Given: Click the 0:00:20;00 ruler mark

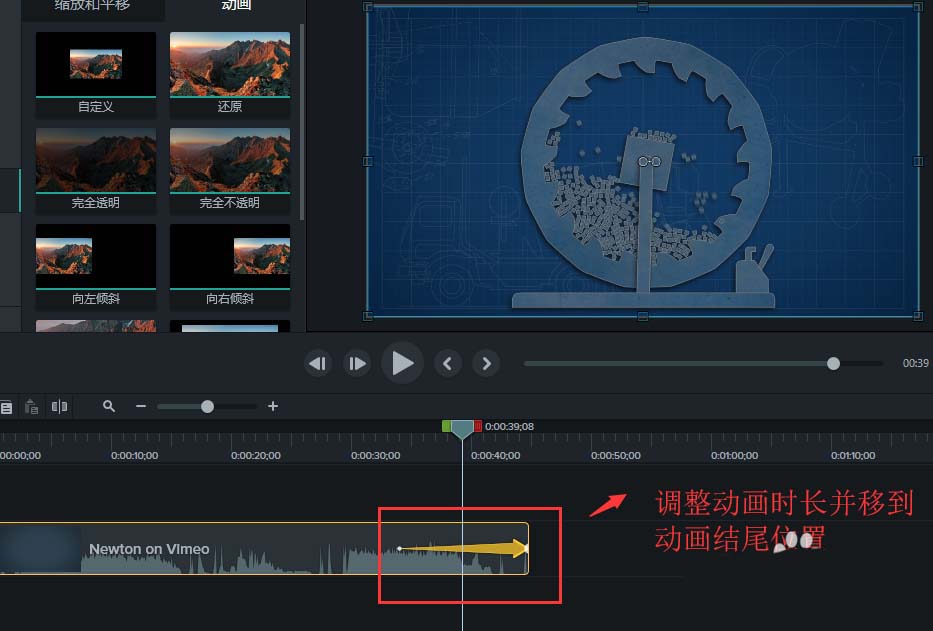Looking at the screenshot, I should point(255,455).
